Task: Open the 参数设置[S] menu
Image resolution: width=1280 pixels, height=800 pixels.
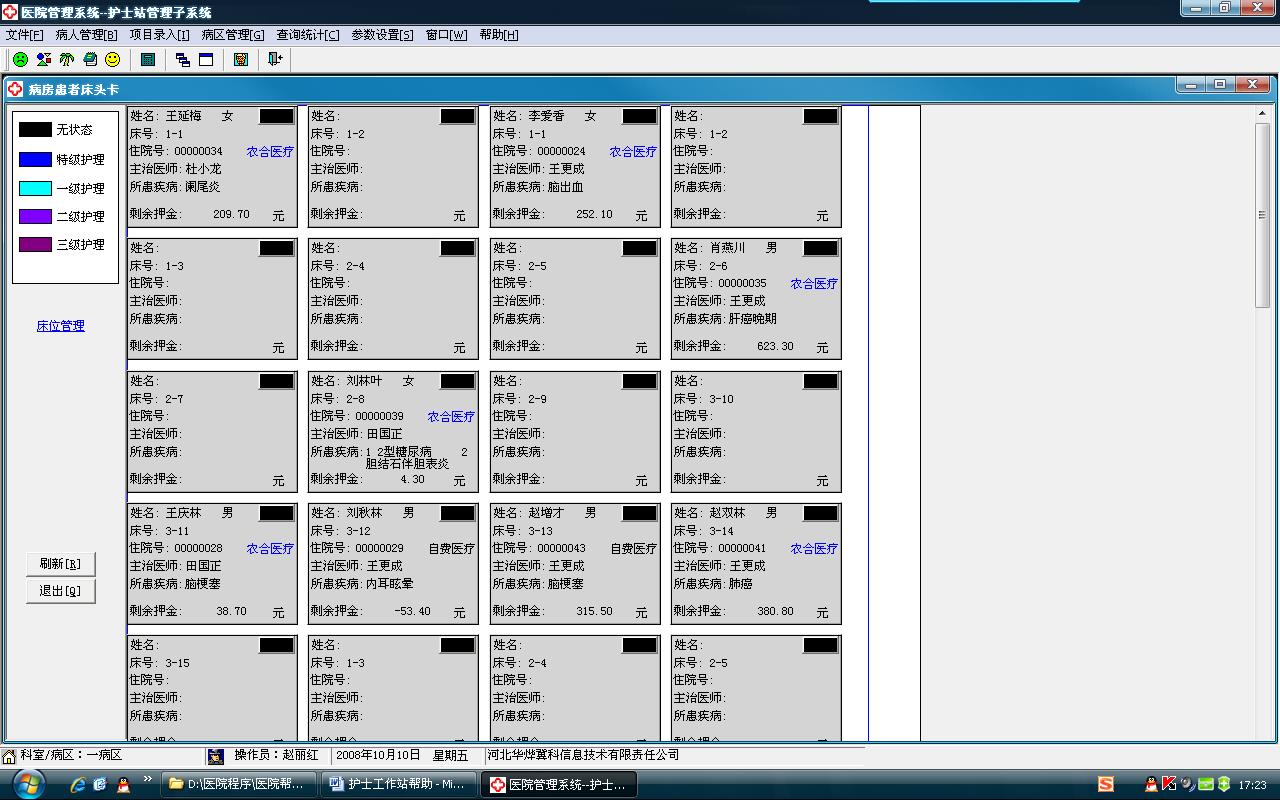Action: pyautogui.click(x=382, y=35)
